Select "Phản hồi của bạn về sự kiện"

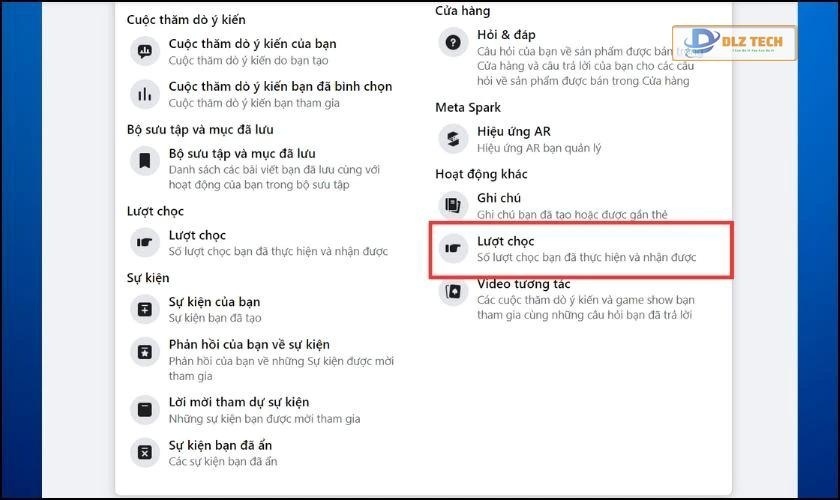tap(262, 360)
